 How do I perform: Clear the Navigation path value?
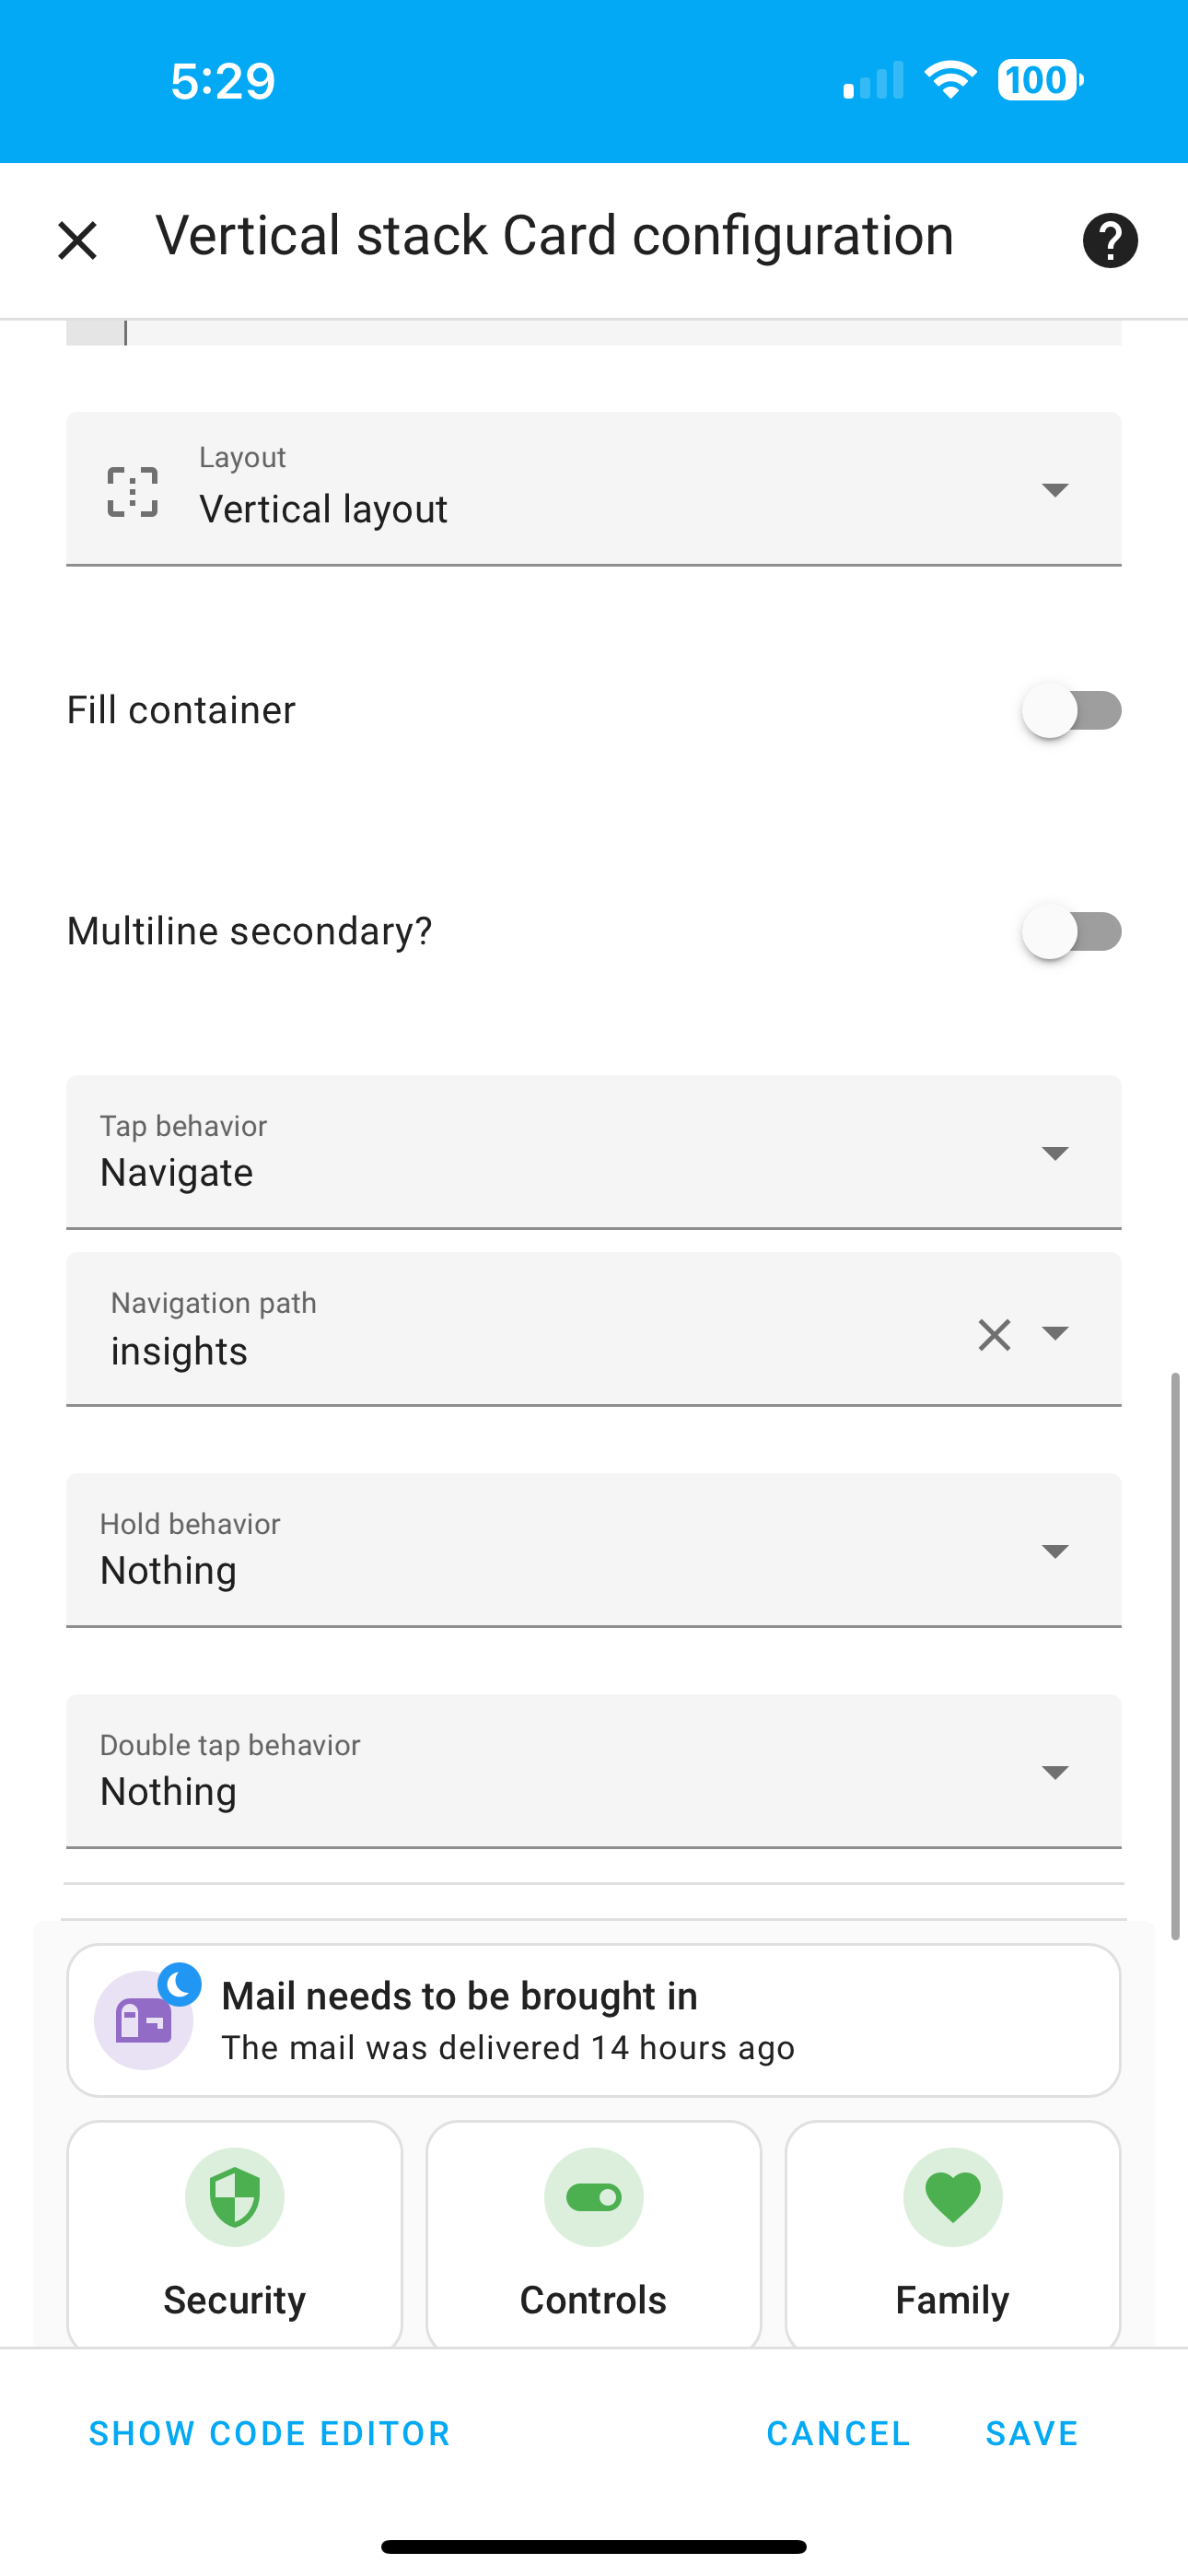click(994, 1334)
